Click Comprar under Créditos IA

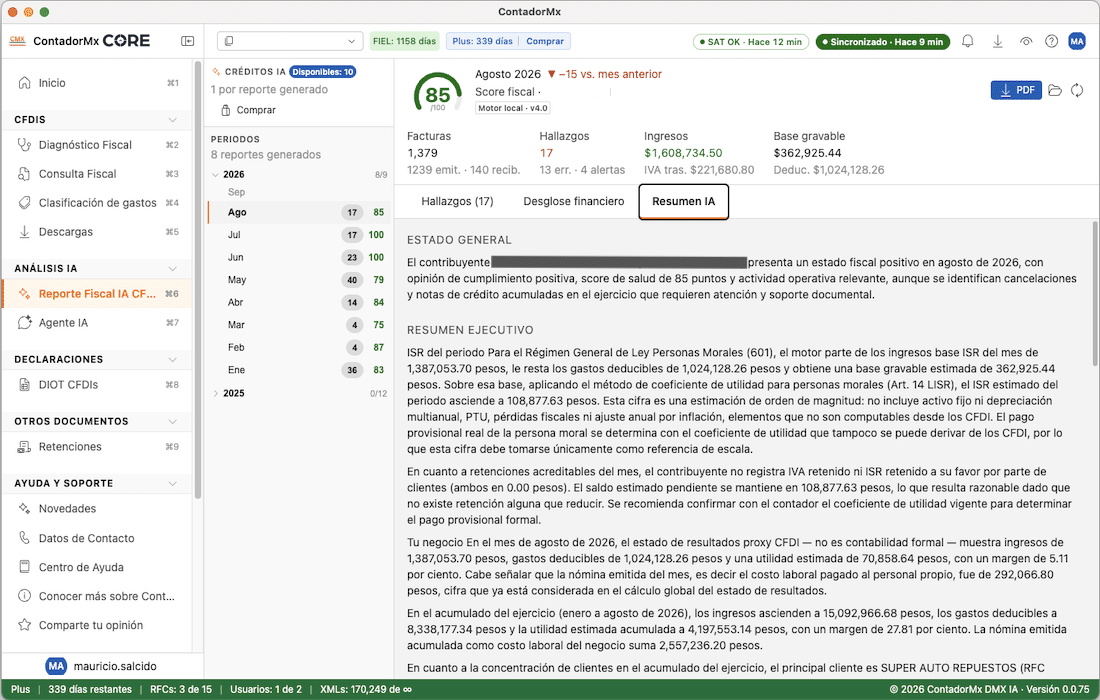pos(249,110)
